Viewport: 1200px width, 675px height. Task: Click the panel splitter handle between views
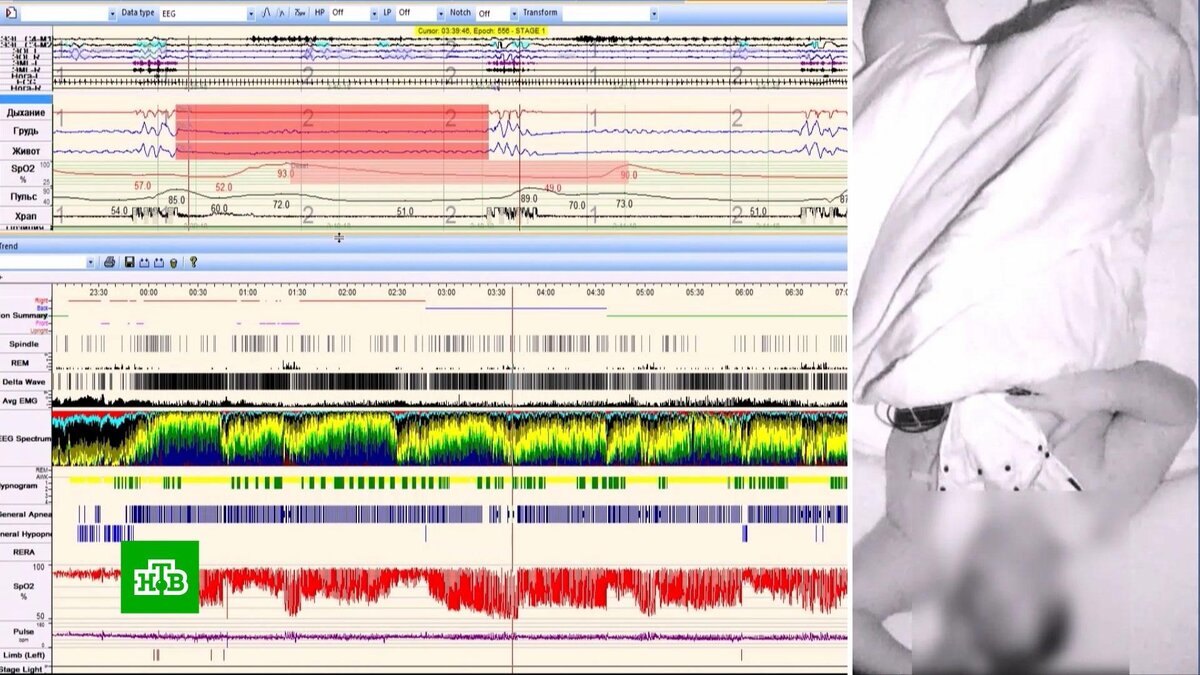coord(339,237)
